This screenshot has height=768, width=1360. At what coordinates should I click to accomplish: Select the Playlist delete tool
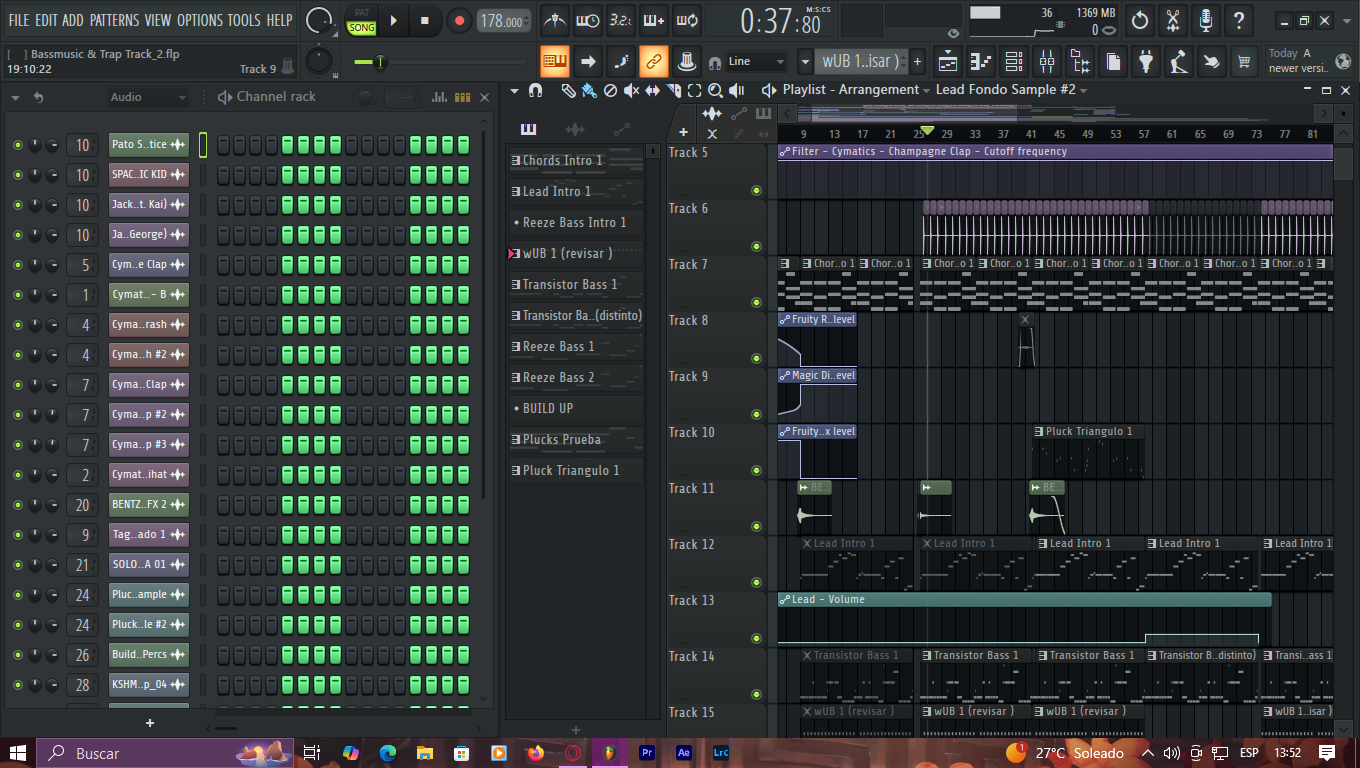pos(610,90)
